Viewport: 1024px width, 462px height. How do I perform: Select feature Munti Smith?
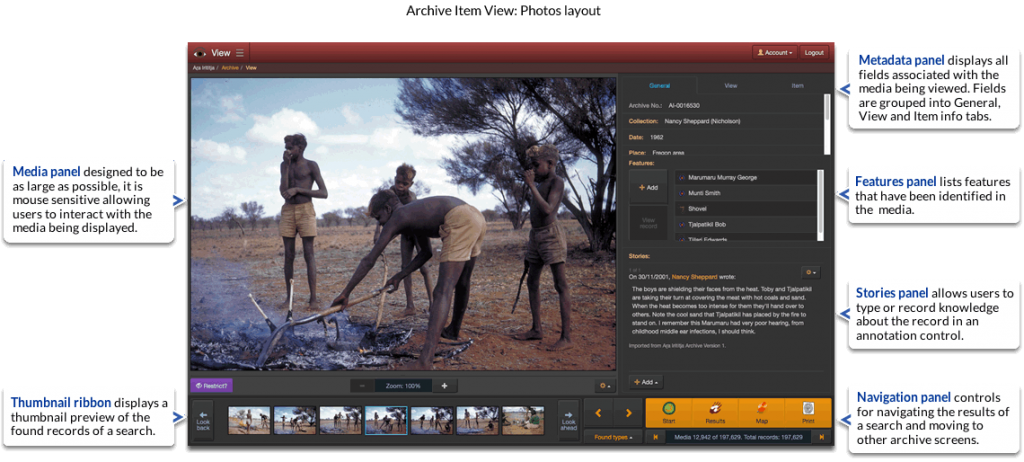point(745,193)
